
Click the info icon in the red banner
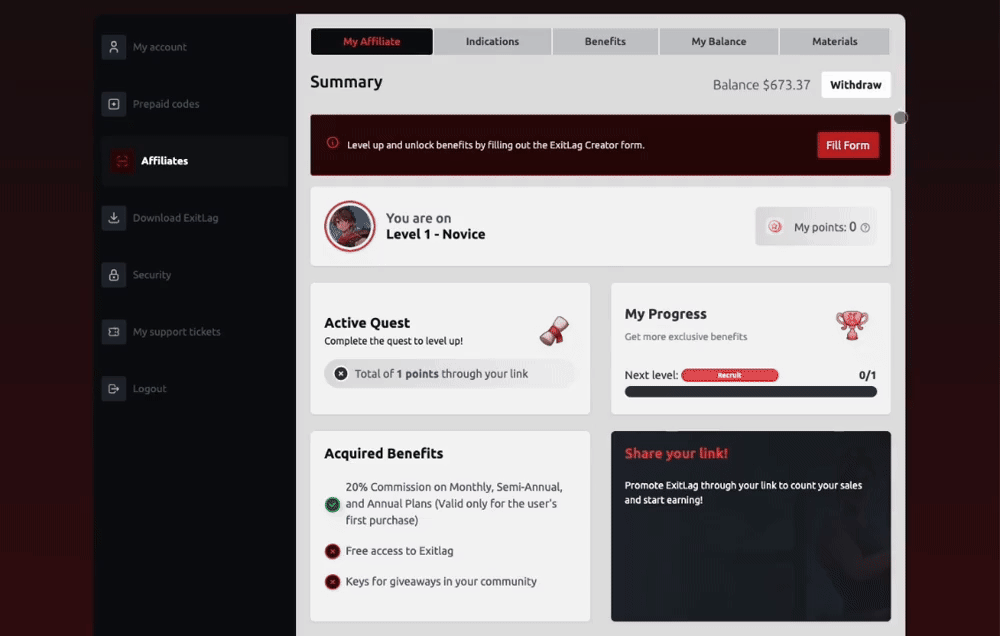(332, 143)
